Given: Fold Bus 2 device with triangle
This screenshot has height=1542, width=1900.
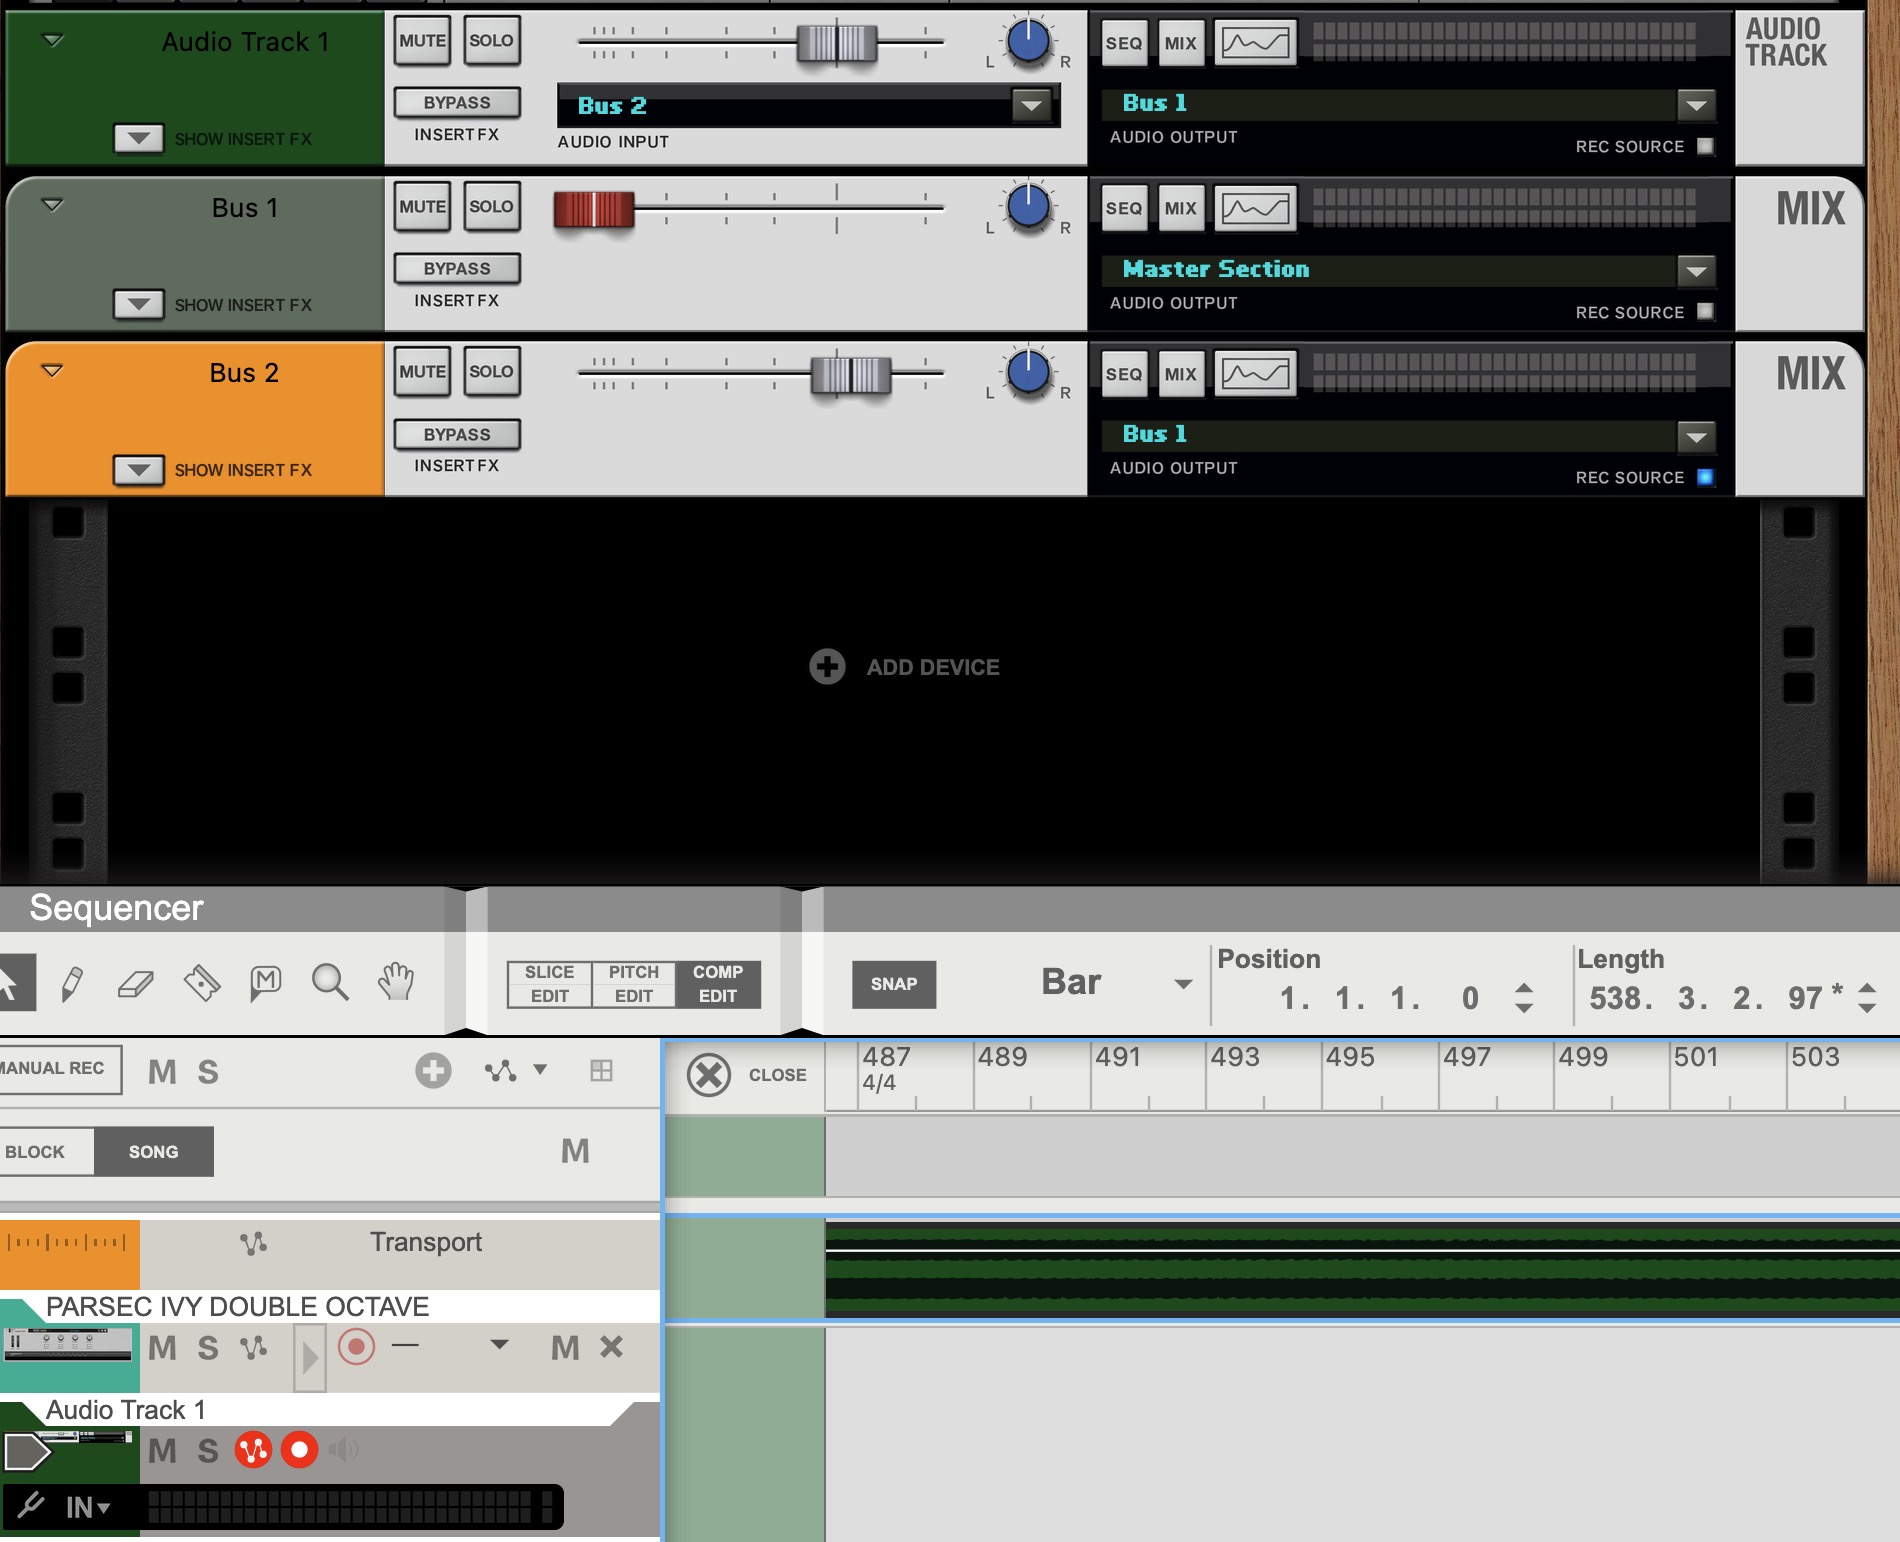Looking at the screenshot, I should (52, 371).
